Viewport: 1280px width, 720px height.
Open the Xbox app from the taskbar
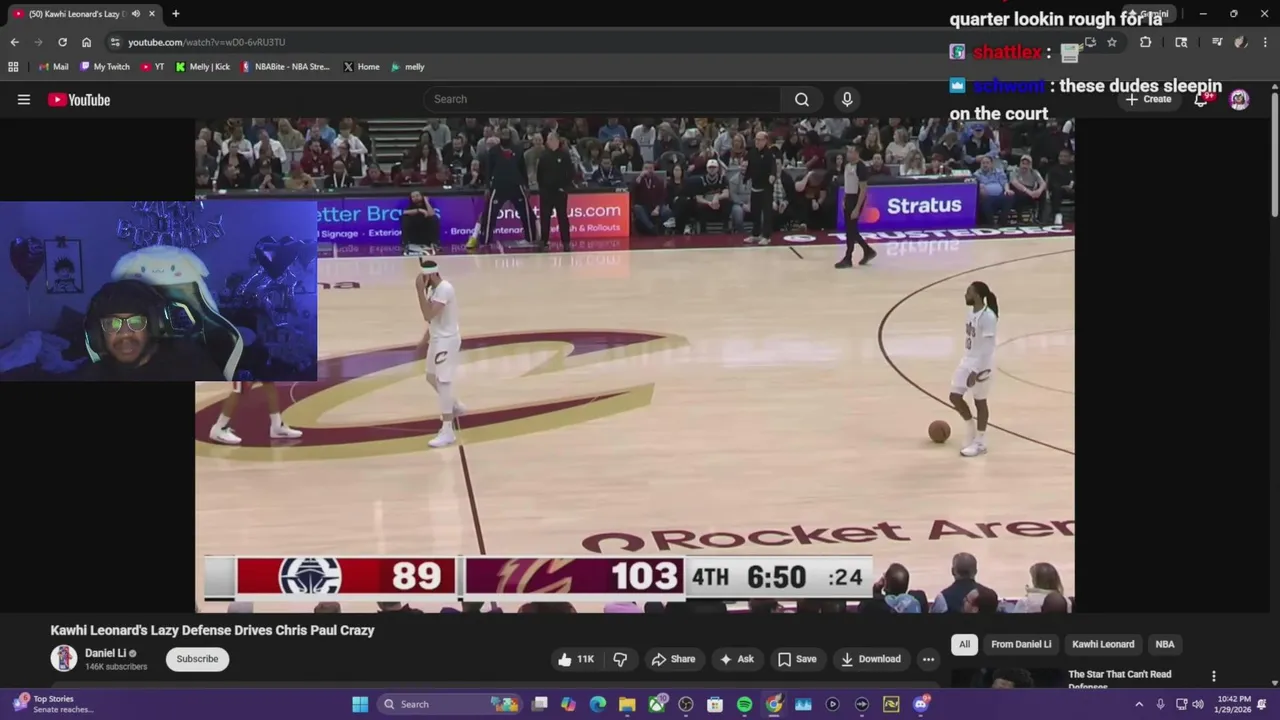(657, 704)
